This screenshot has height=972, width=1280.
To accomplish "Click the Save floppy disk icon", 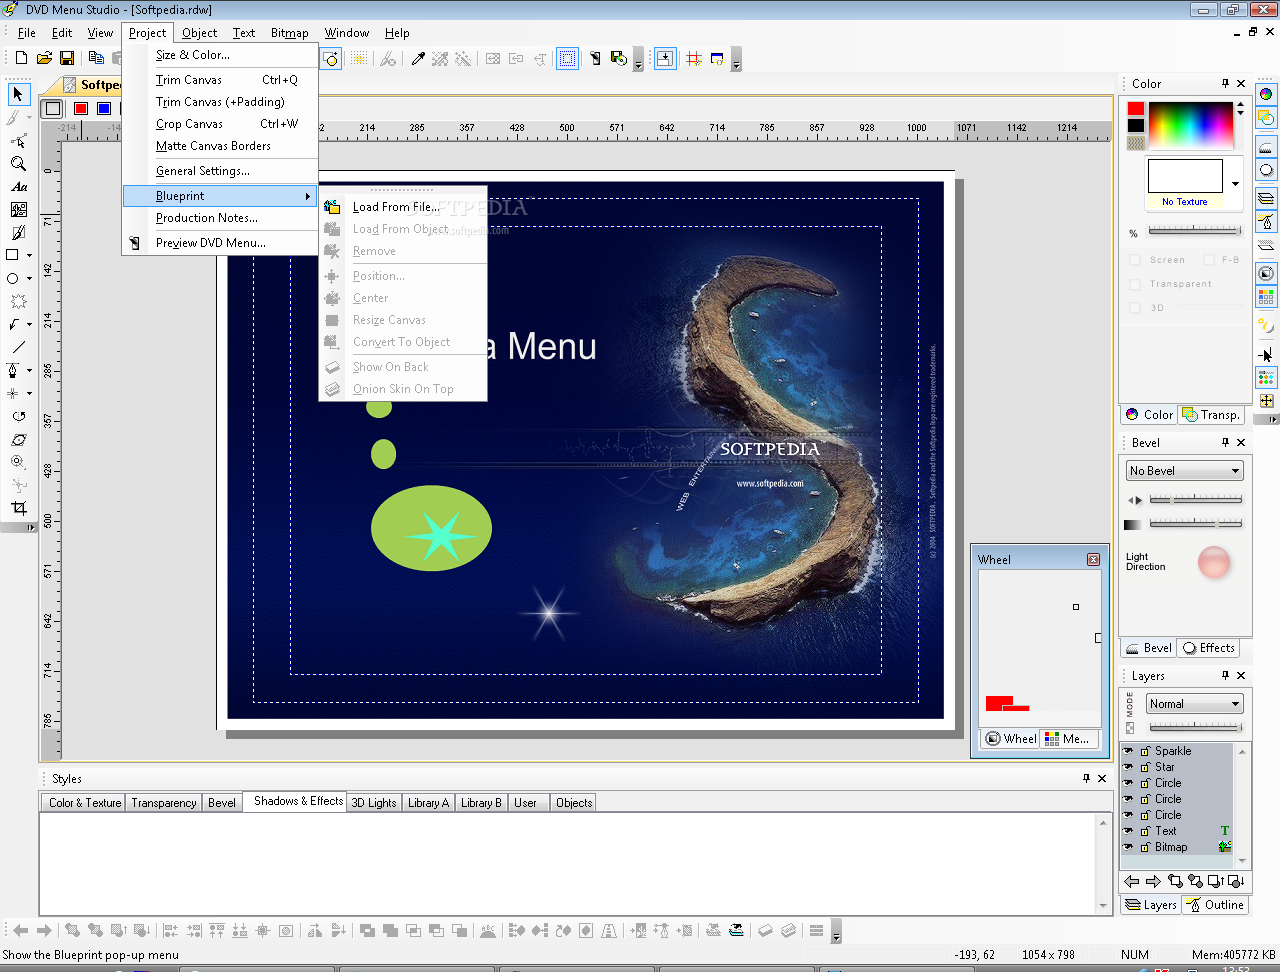I will (67, 59).
